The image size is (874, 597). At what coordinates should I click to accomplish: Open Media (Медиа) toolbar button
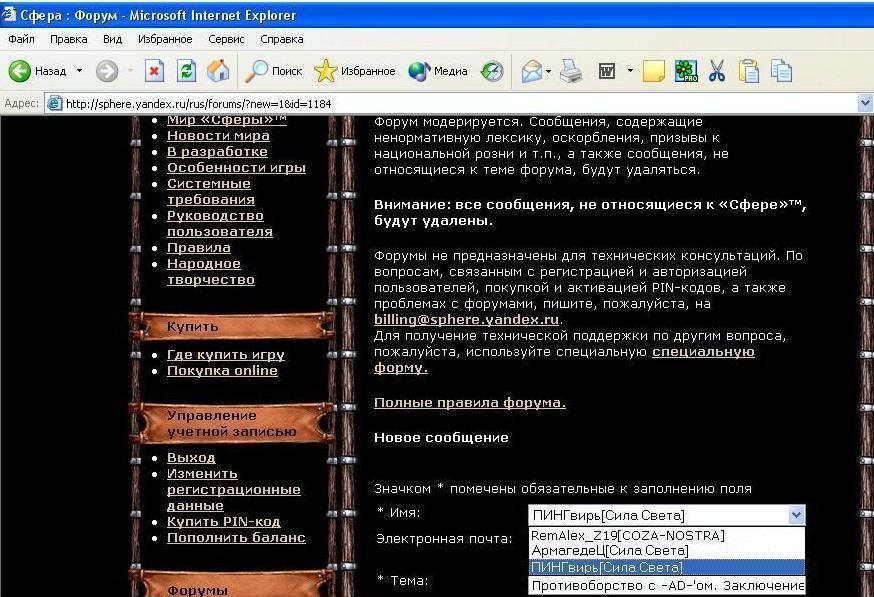pyautogui.click(x=438, y=71)
